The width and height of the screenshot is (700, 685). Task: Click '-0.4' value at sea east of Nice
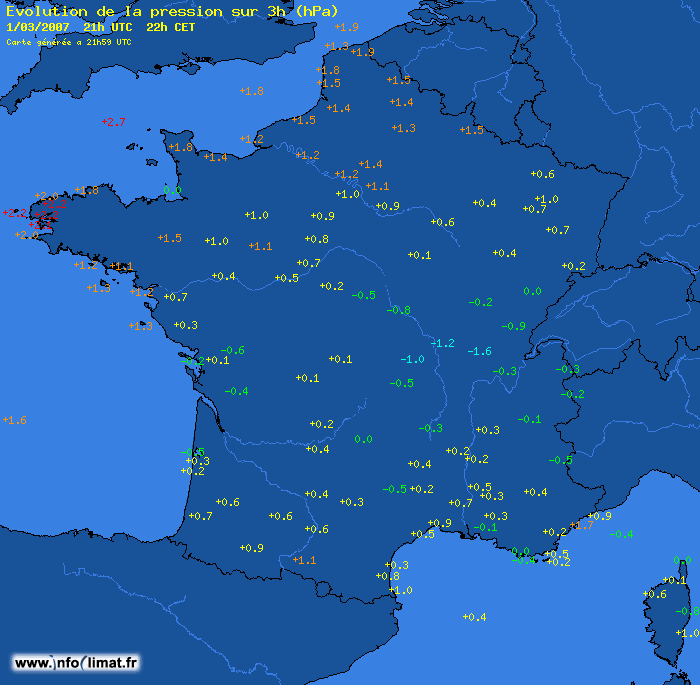point(621,534)
